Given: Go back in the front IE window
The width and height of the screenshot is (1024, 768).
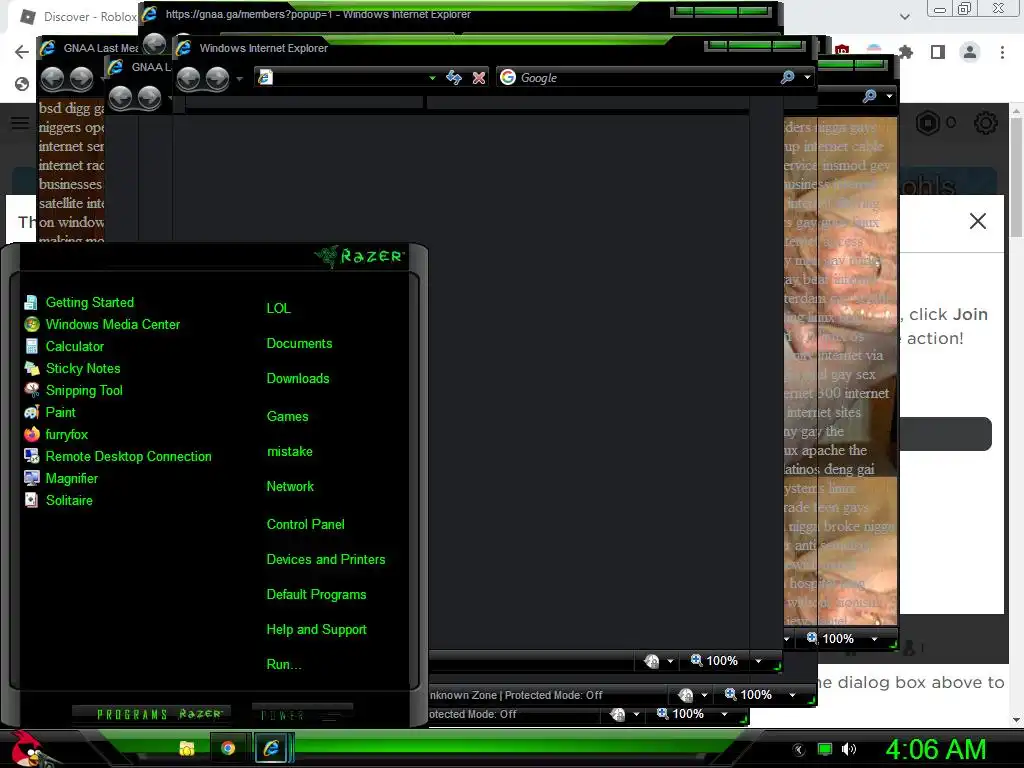Looking at the screenshot, I should tap(189, 79).
